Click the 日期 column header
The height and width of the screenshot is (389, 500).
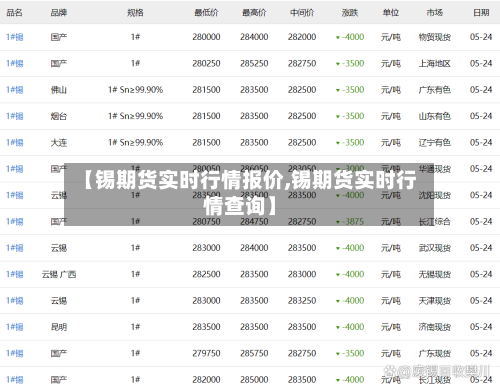click(x=481, y=13)
